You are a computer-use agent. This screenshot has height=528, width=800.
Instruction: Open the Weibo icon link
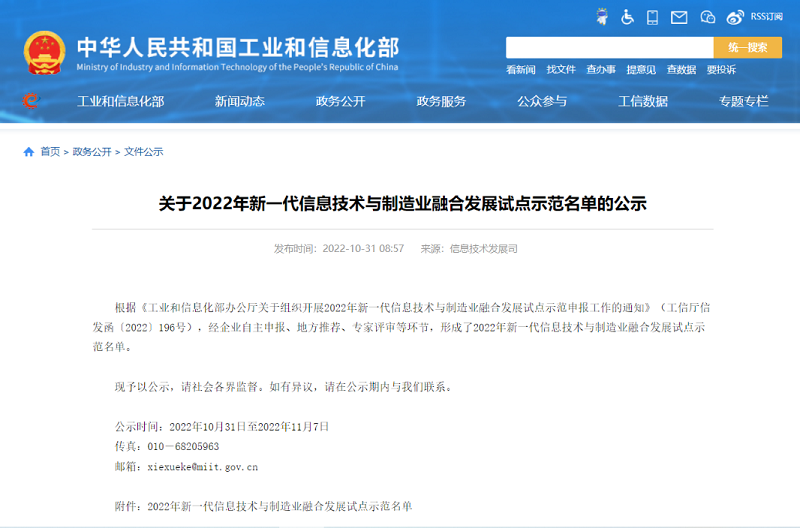point(735,17)
